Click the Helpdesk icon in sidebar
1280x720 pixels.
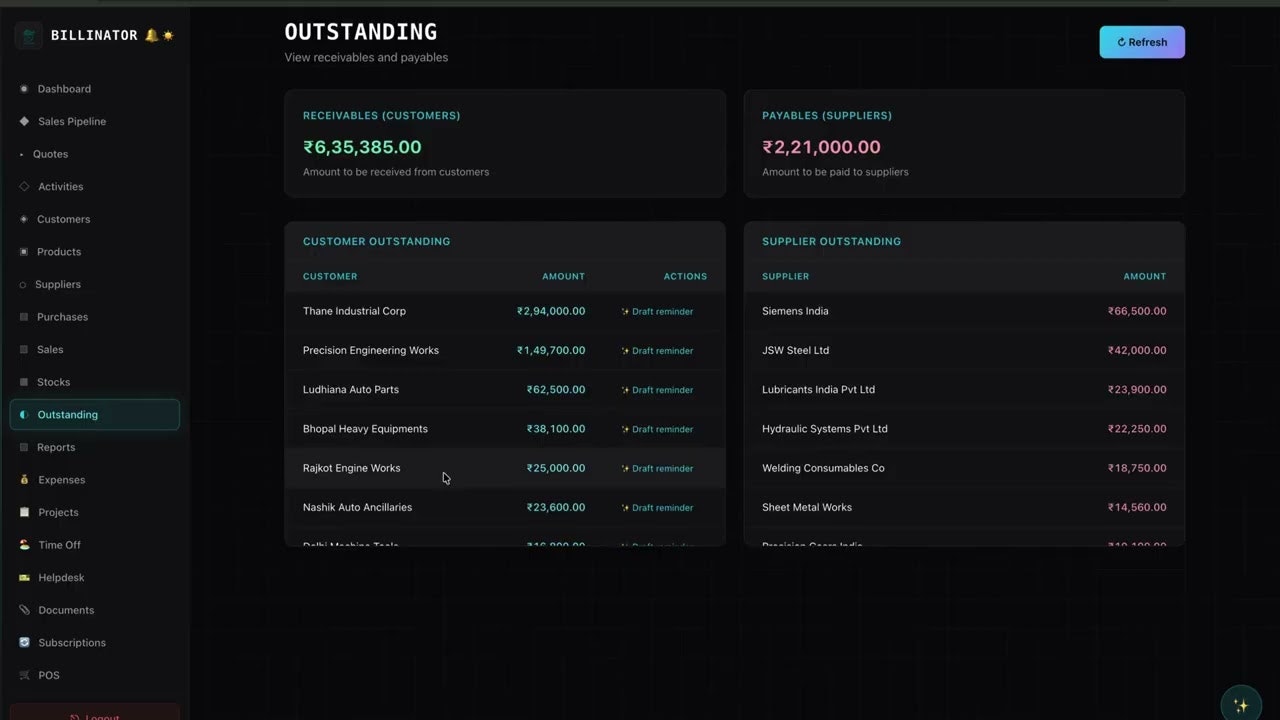coord(22,577)
